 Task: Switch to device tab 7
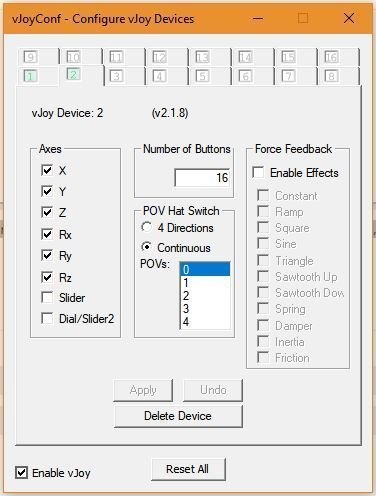tap(296, 77)
